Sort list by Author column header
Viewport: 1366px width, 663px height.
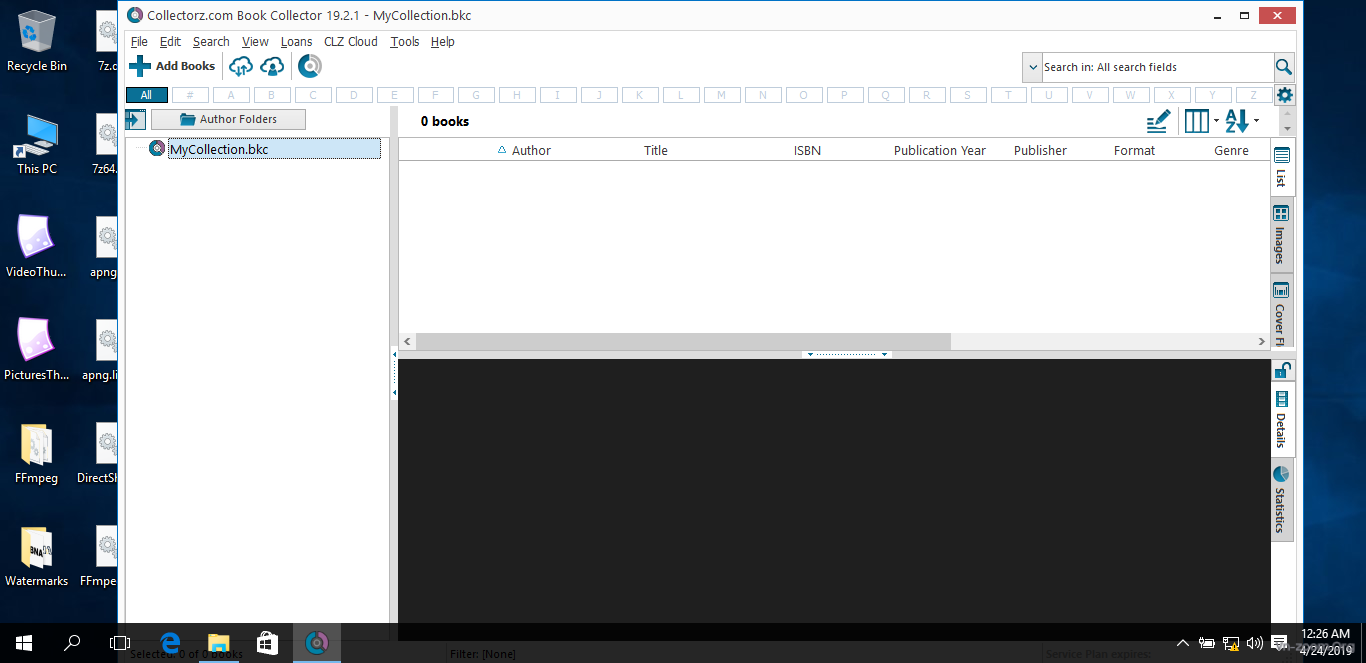point(531,150)
